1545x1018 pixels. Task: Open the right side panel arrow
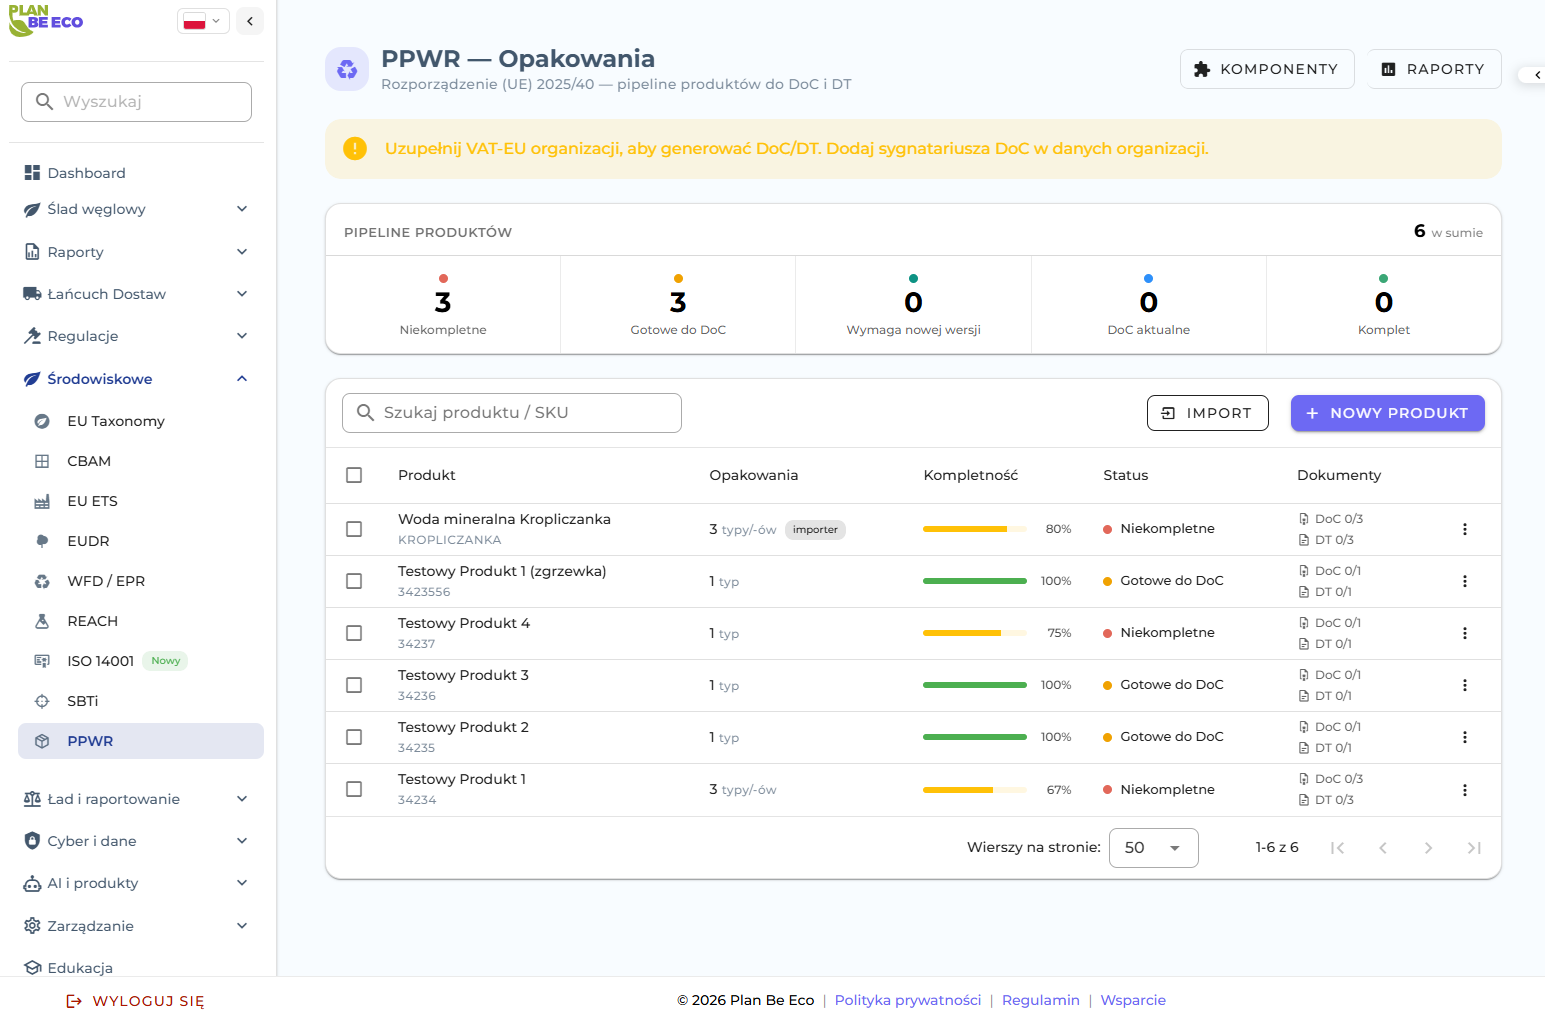click(1535, 75)
